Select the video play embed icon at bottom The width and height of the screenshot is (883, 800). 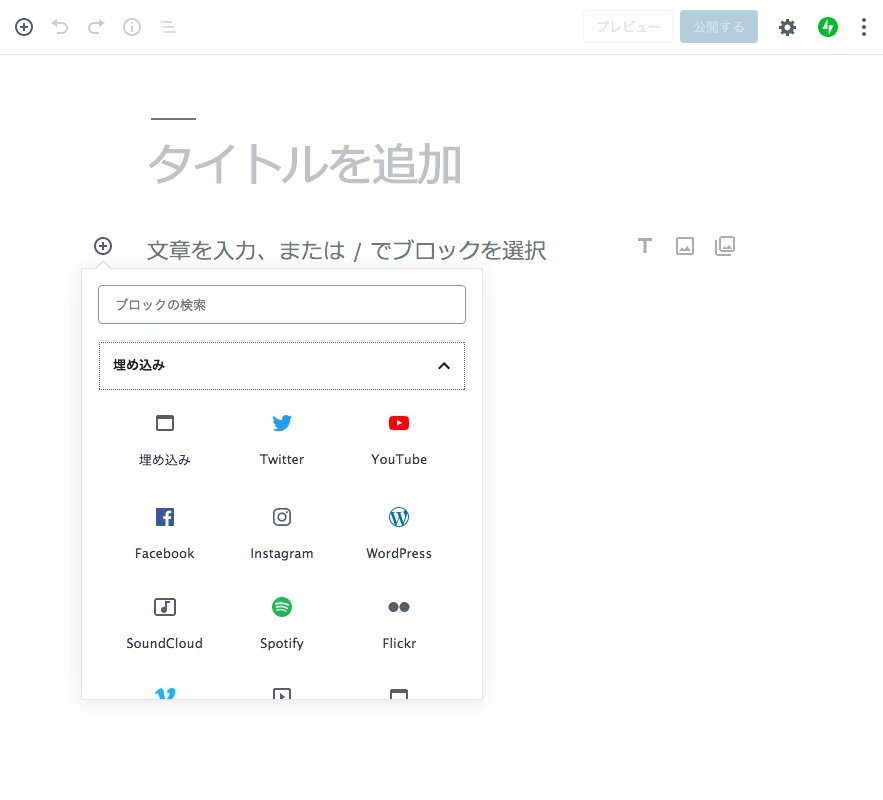coord(282,693)
